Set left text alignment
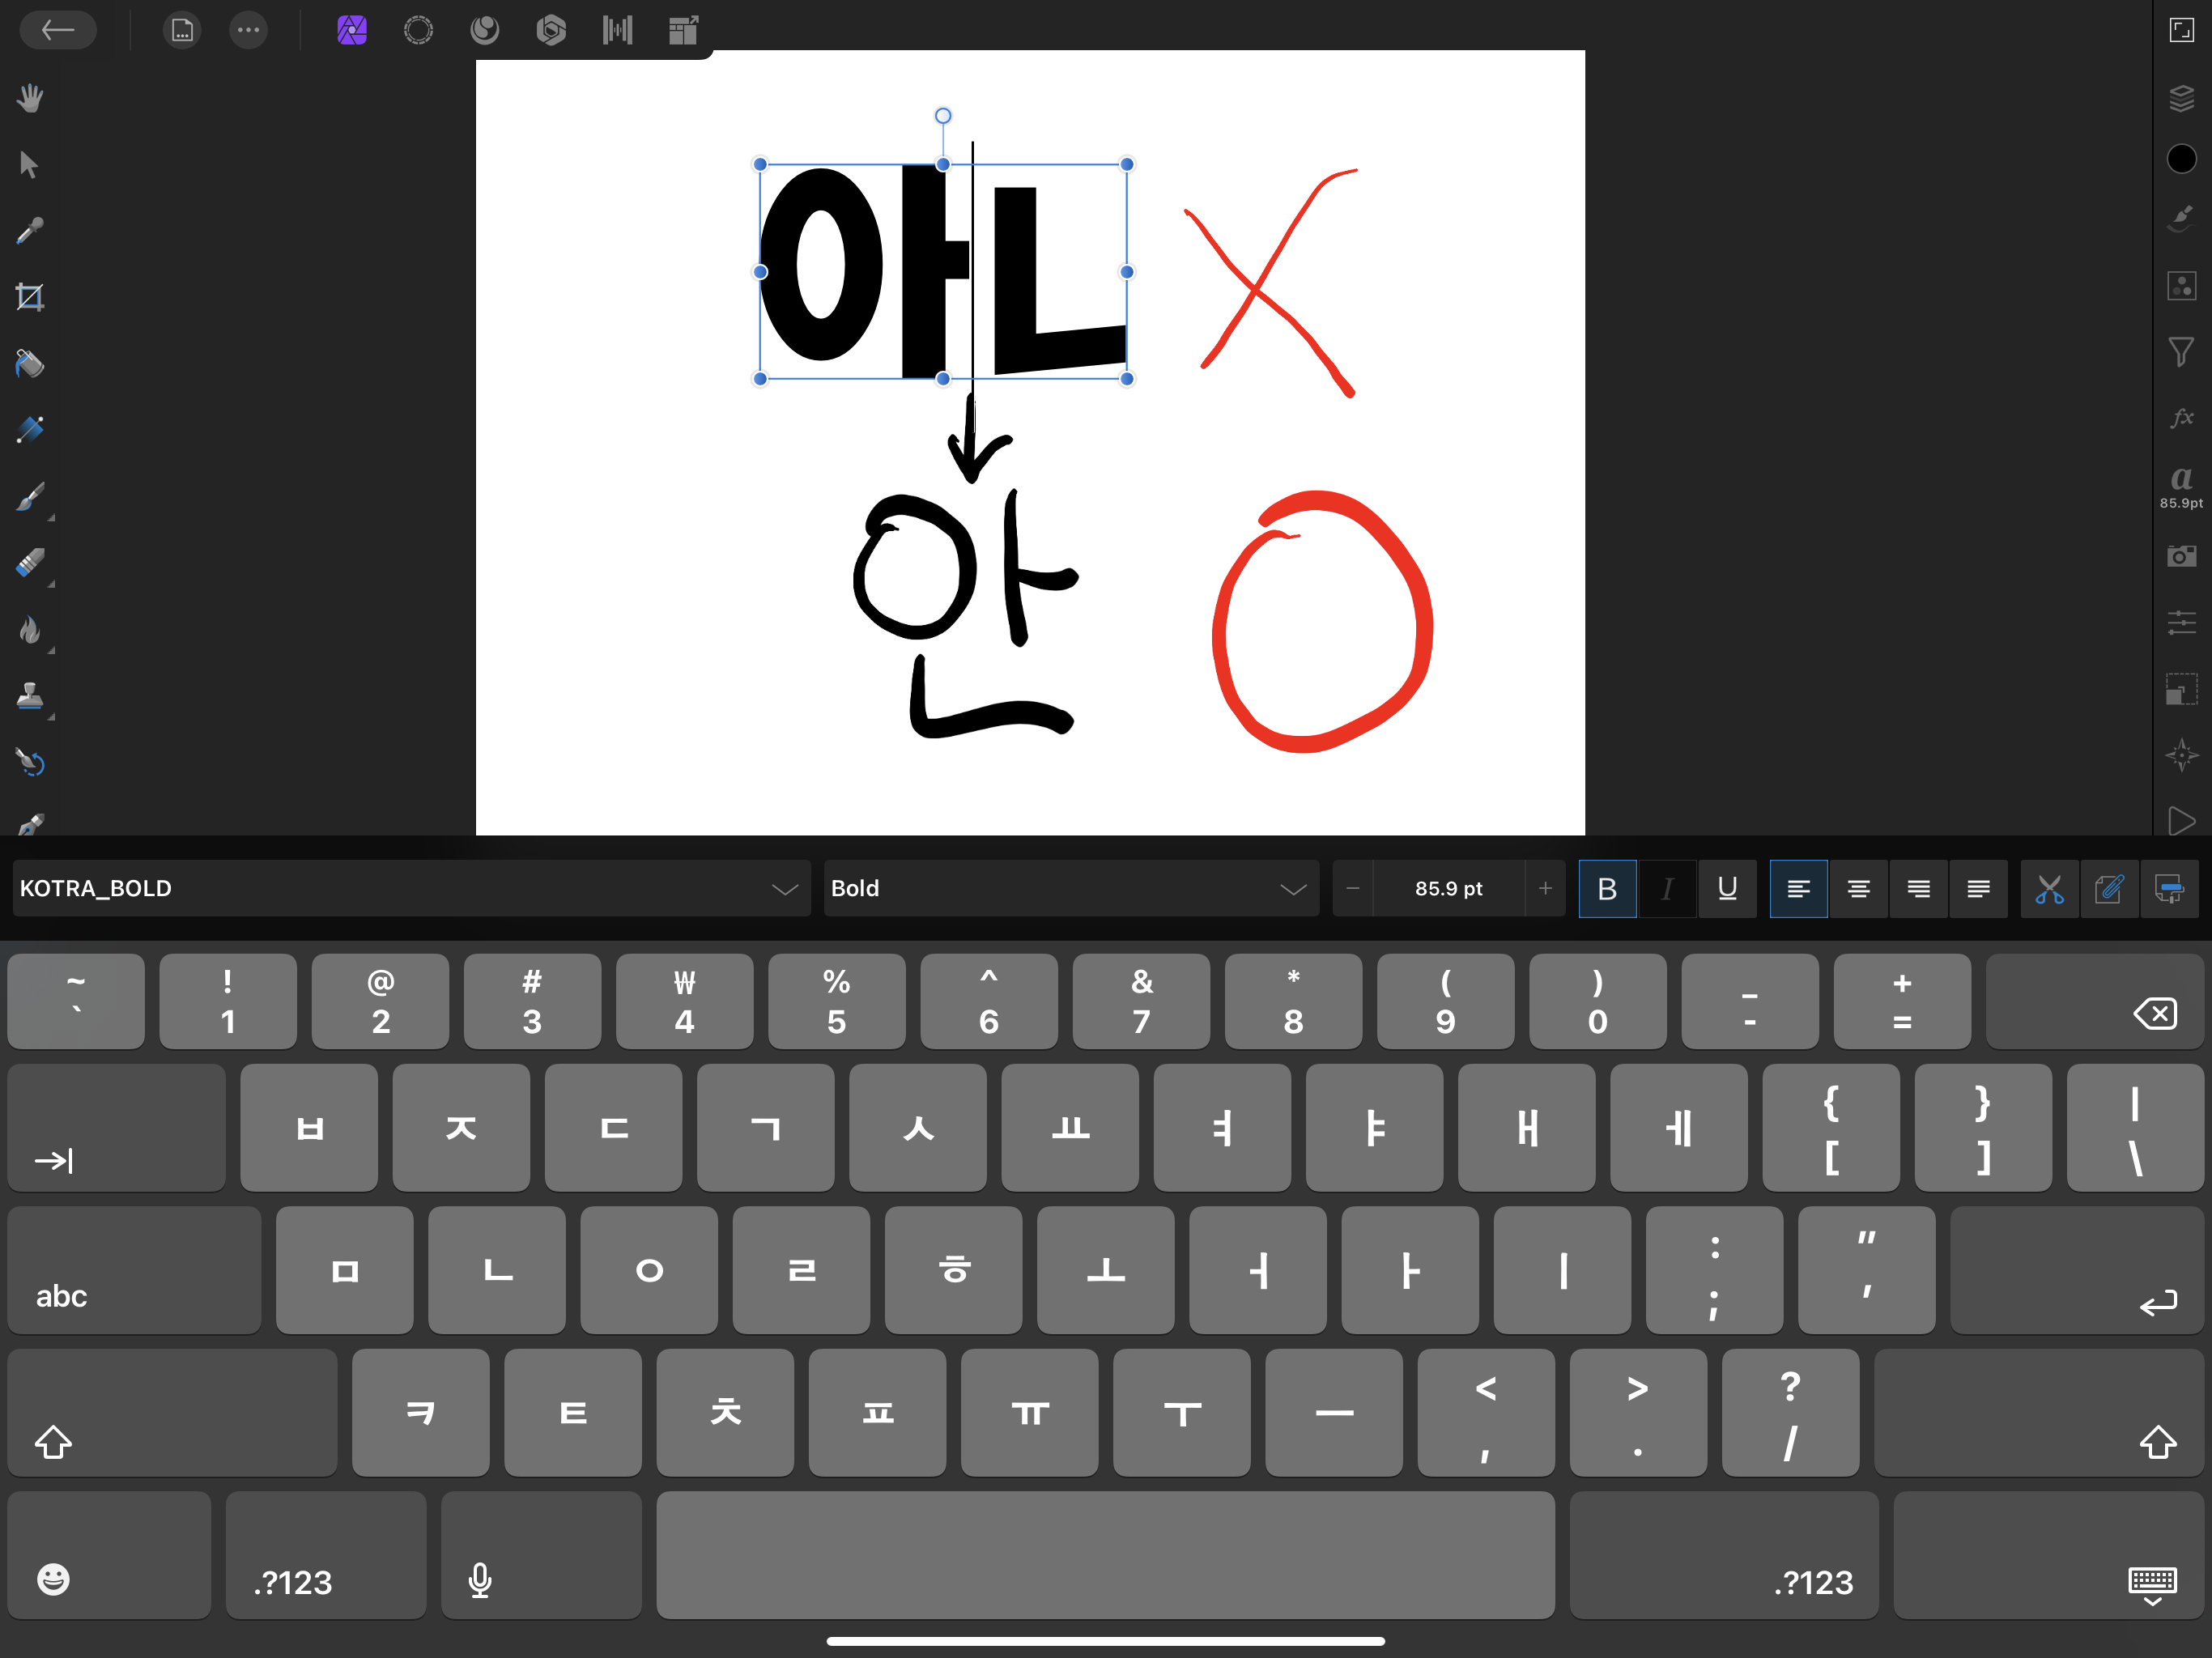This screenshot has height=1658, width=2212. (x=1798, y=888)
